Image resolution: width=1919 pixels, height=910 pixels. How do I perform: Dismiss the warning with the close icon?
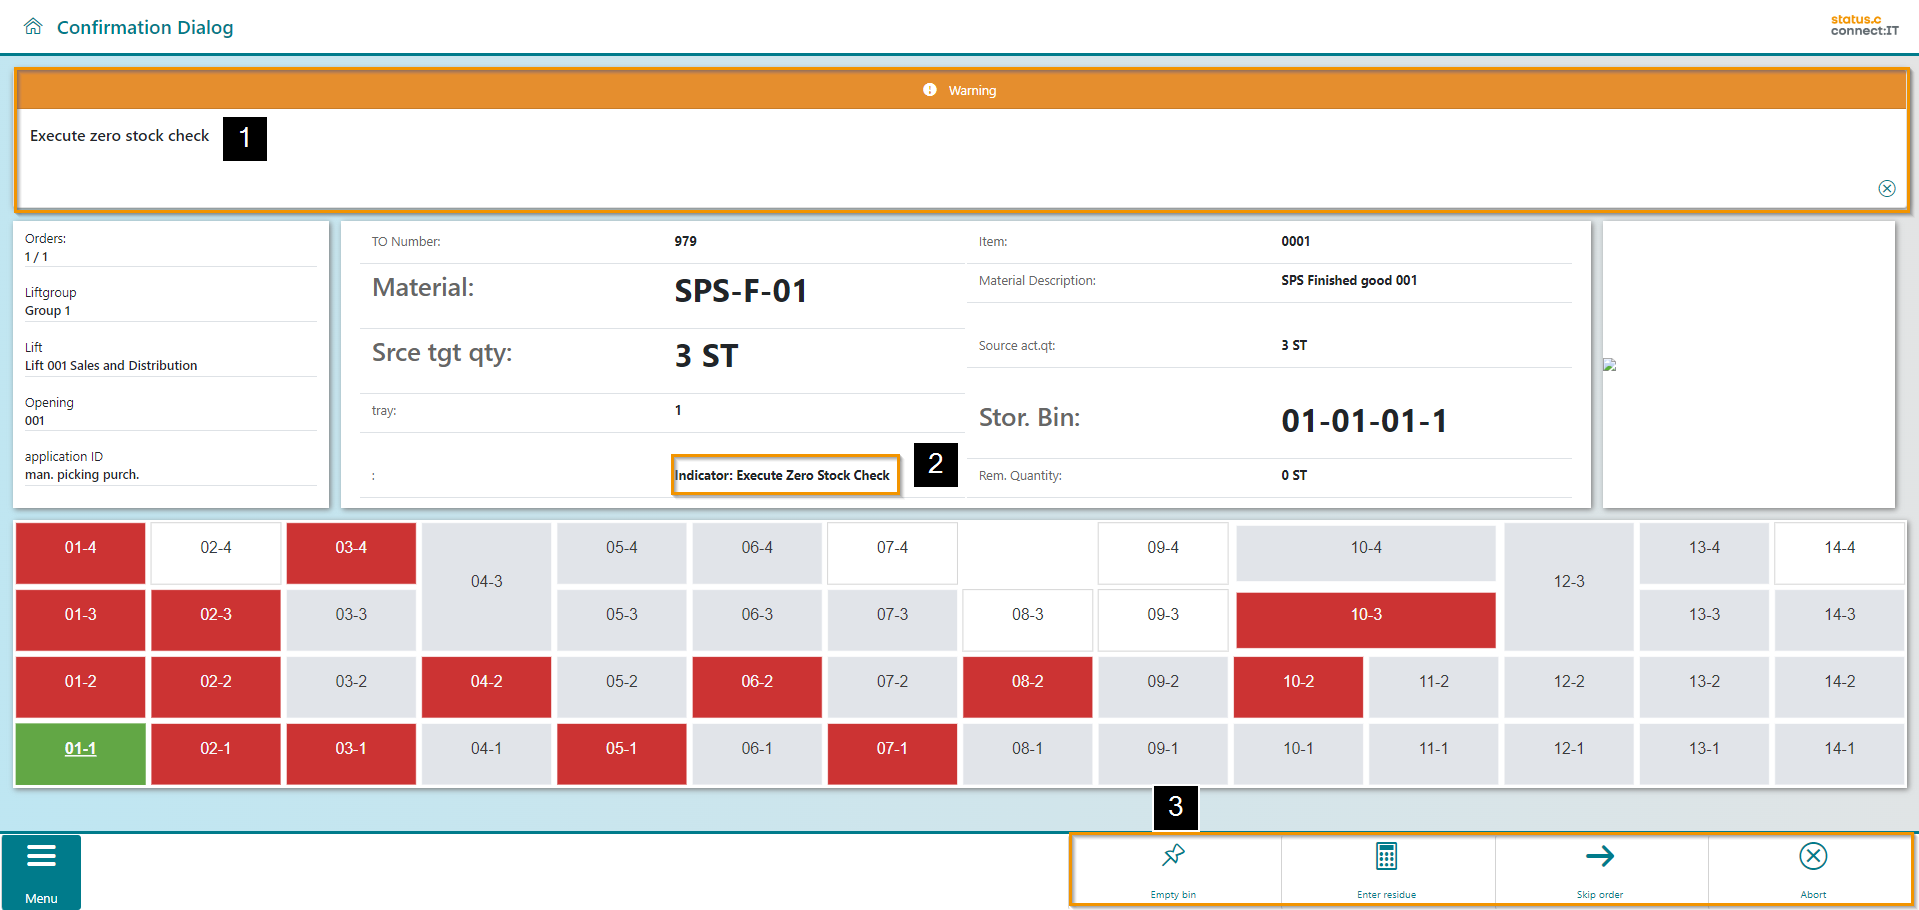(x=1886, y=189)
